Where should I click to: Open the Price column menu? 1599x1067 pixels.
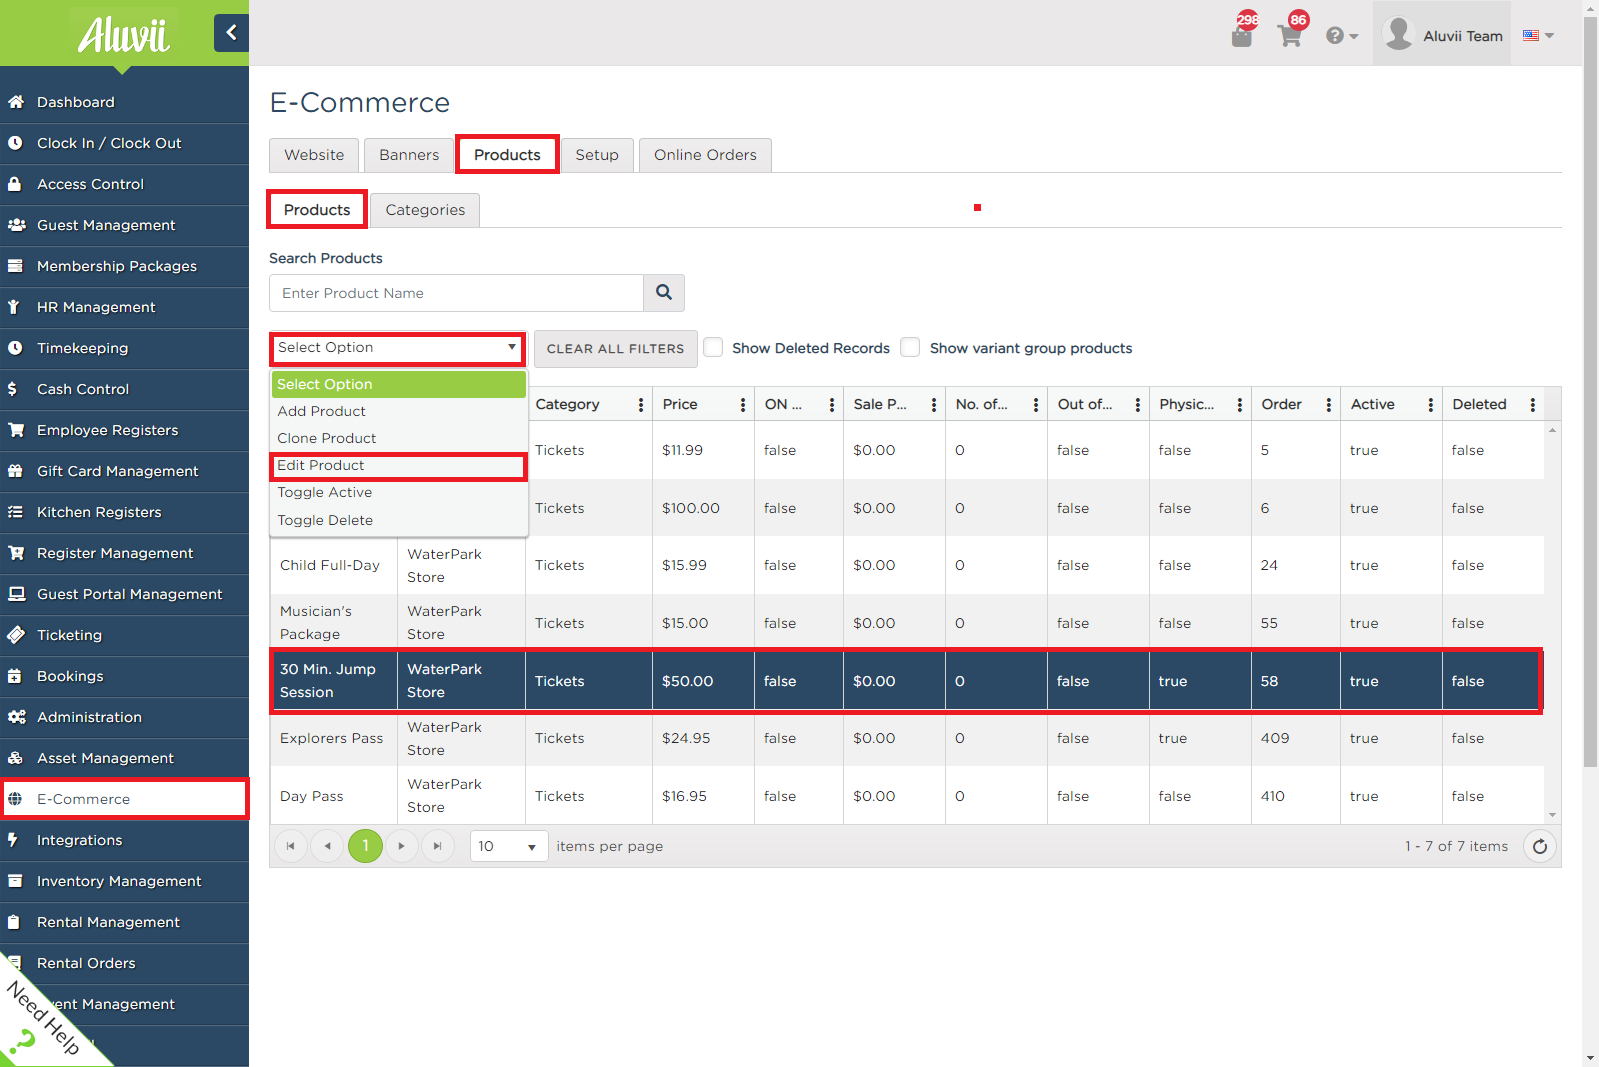(x=742, y=404)
